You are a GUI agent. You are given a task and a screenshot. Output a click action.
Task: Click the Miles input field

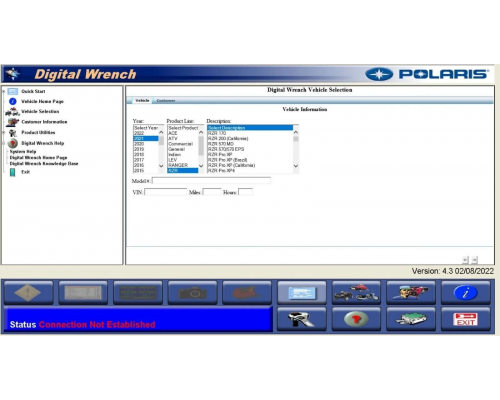(x=212, y=192)
